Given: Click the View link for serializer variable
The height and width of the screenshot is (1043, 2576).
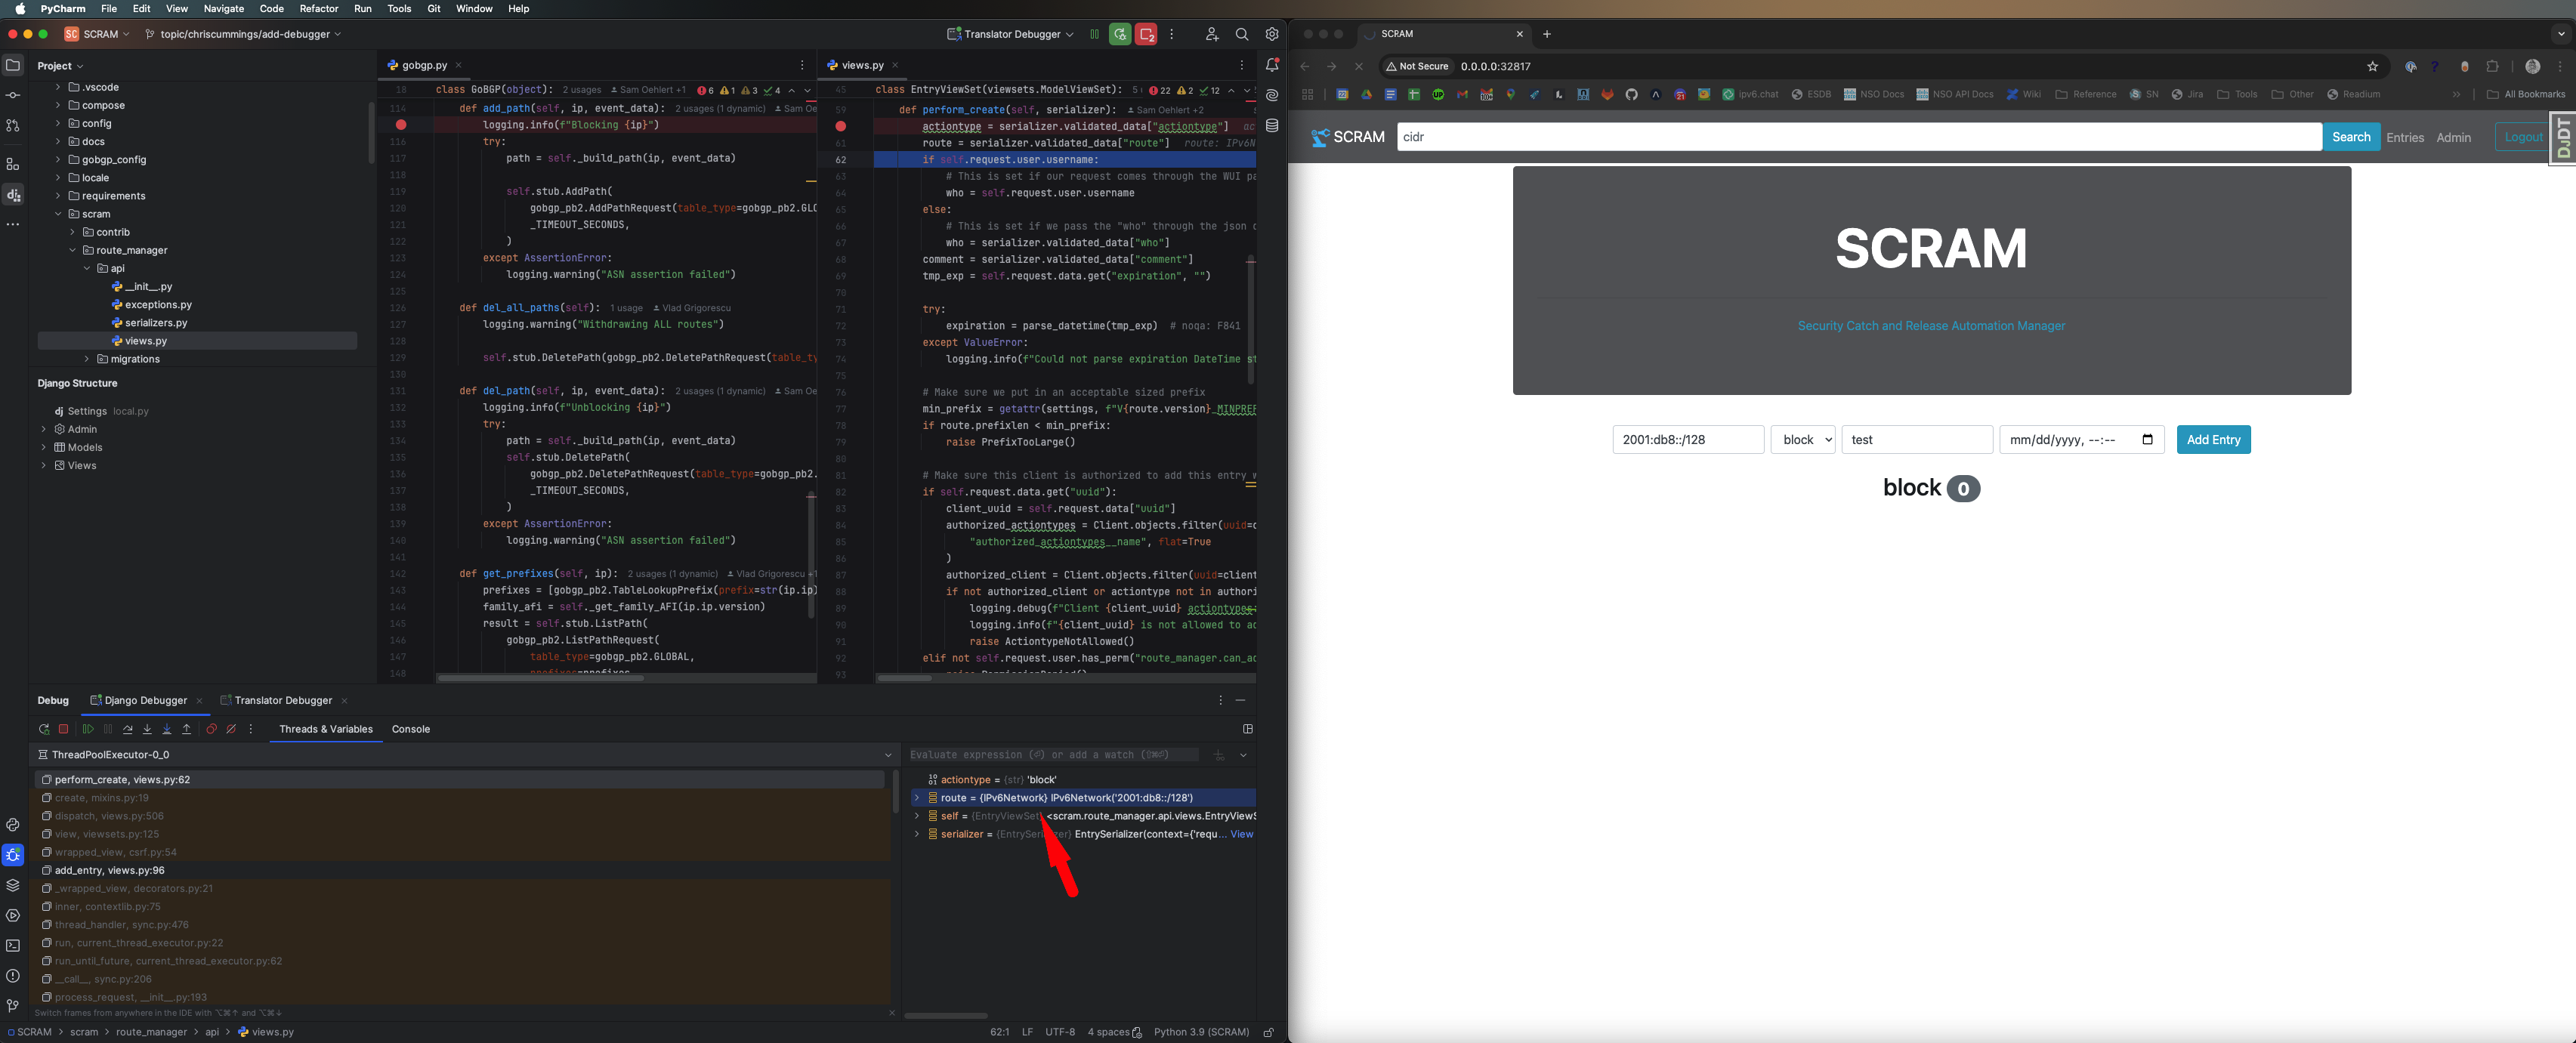Looking at the screenshot, I should coord(1241,834).
